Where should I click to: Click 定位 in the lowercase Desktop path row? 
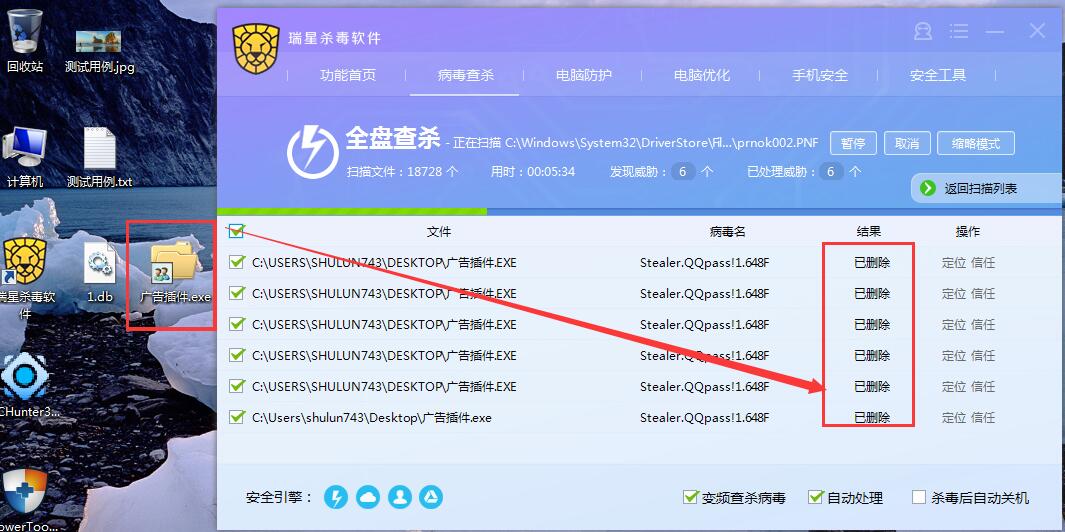pos(954,418)
